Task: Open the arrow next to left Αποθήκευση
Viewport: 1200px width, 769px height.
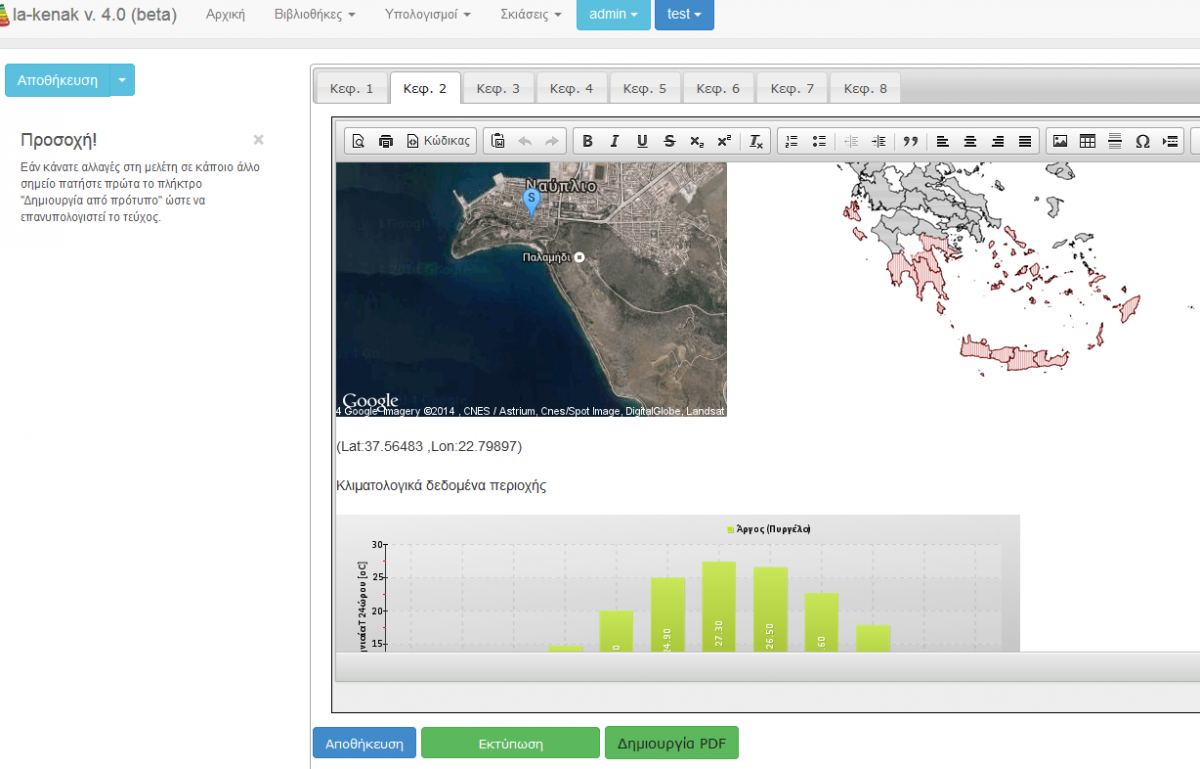Action: pos(122,80)
